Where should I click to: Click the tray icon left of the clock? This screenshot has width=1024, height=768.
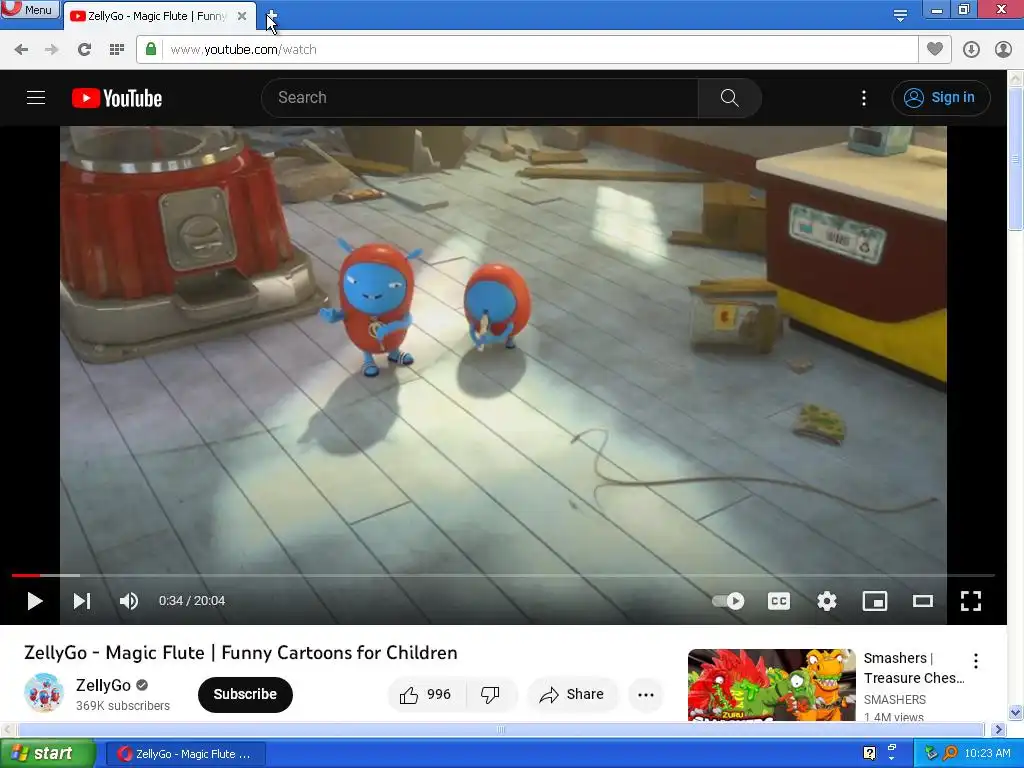(x=950, y=753)
